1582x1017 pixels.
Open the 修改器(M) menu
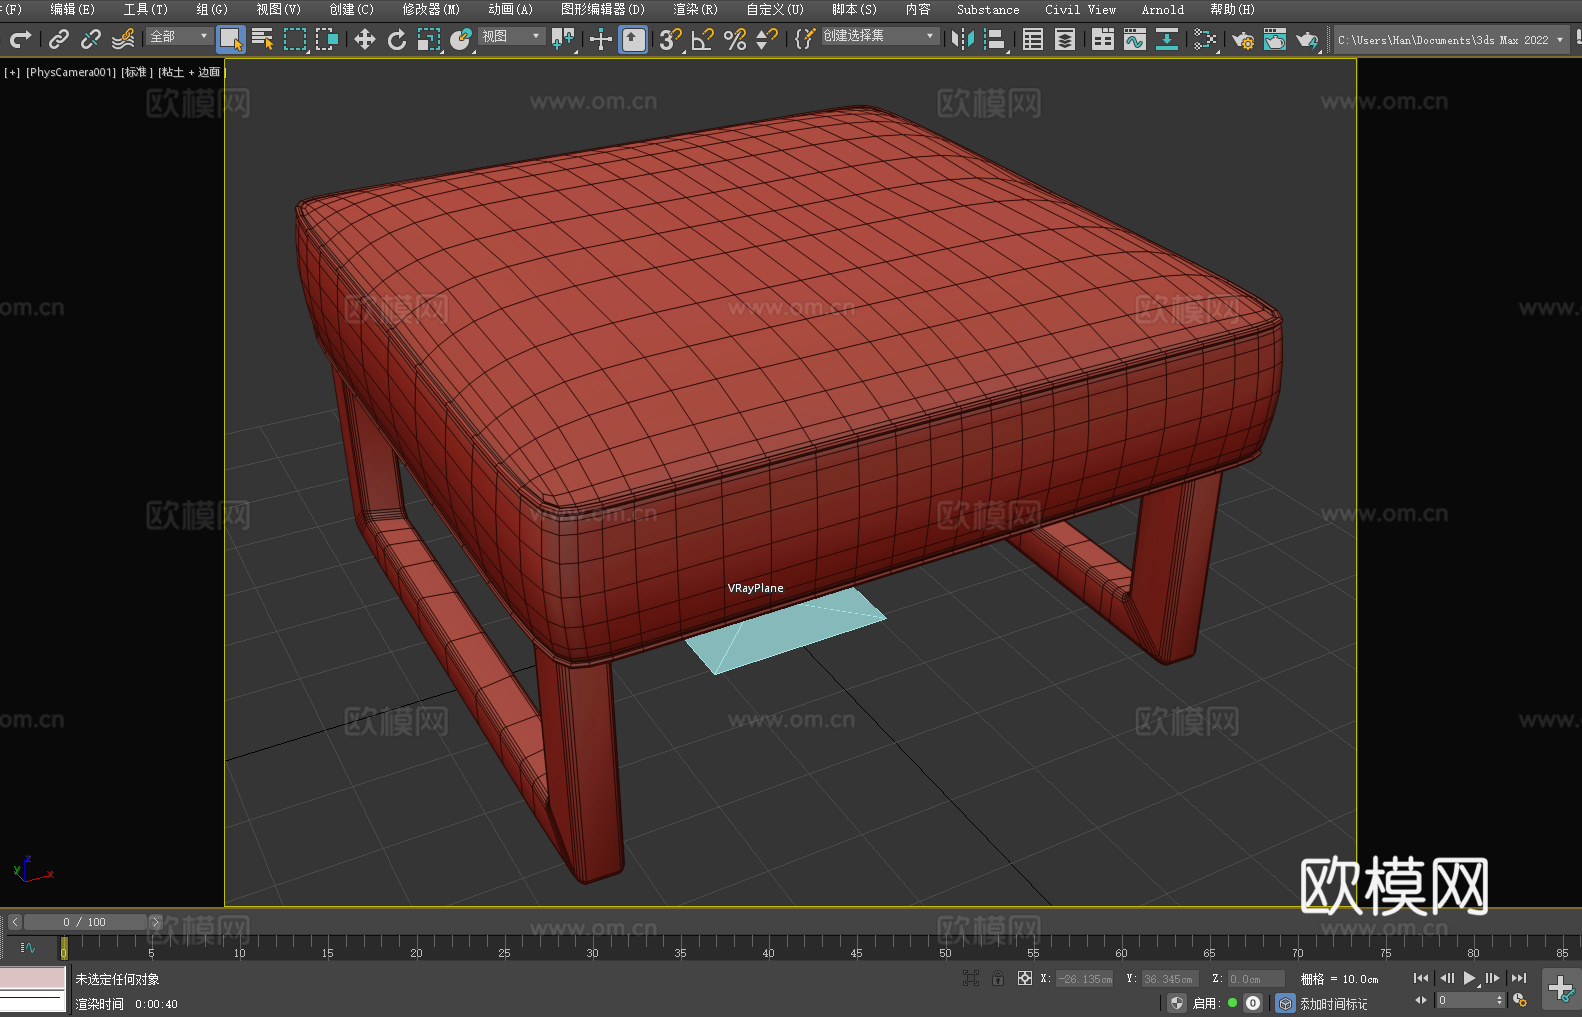pyautogui.click(x=431, y=9)
